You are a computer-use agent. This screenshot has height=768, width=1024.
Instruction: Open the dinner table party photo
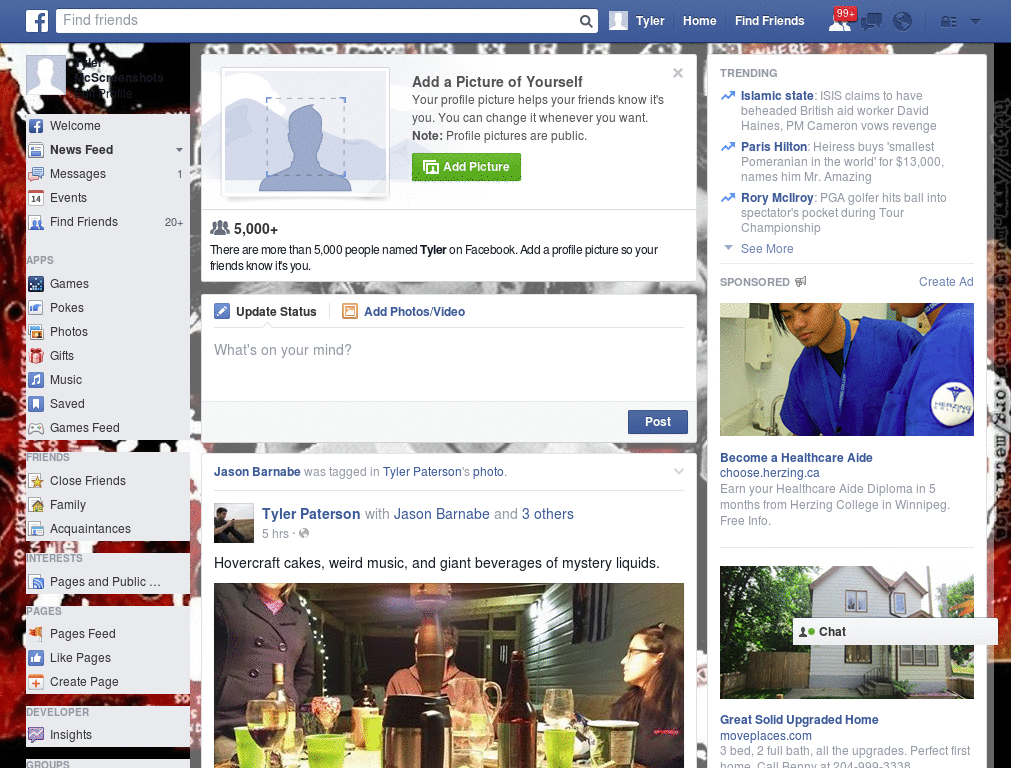click(x=449, y=675)
